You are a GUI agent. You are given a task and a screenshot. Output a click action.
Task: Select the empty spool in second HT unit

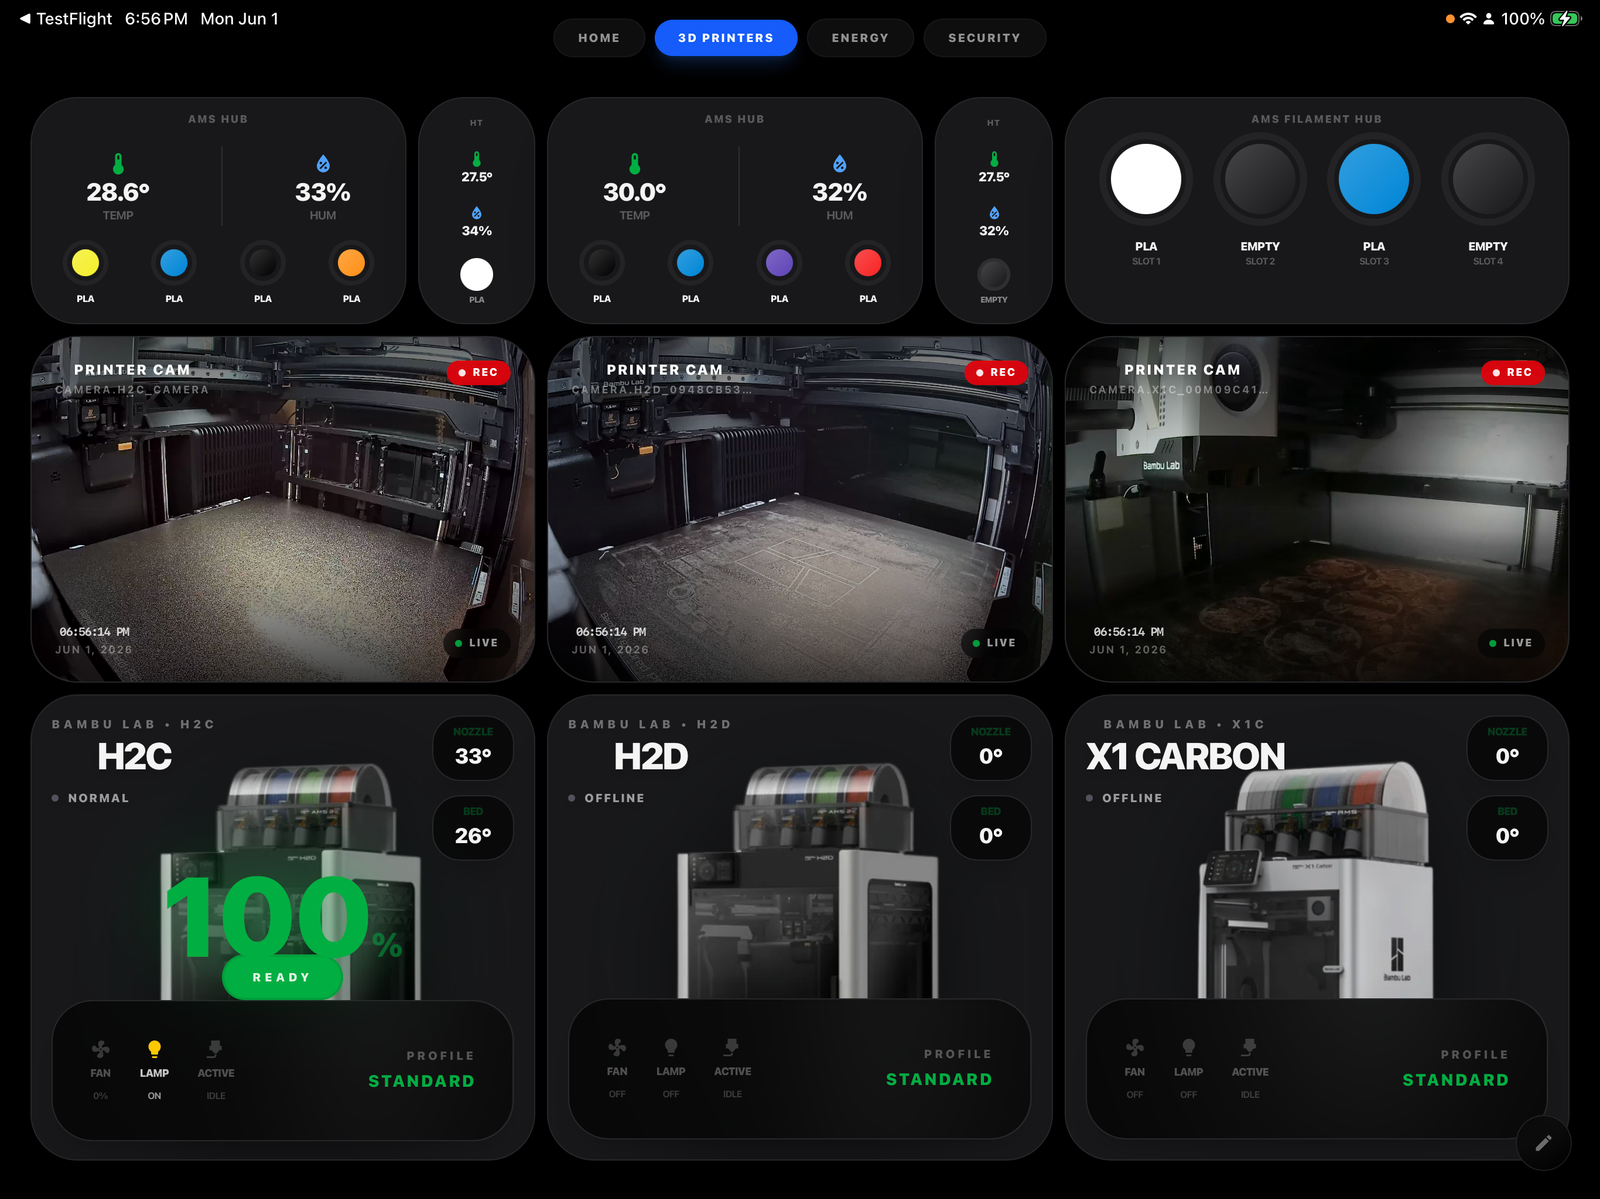point(994,274)
